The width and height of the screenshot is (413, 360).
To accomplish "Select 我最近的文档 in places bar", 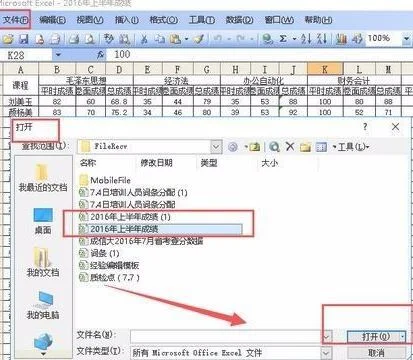I will tap(43, 178).
